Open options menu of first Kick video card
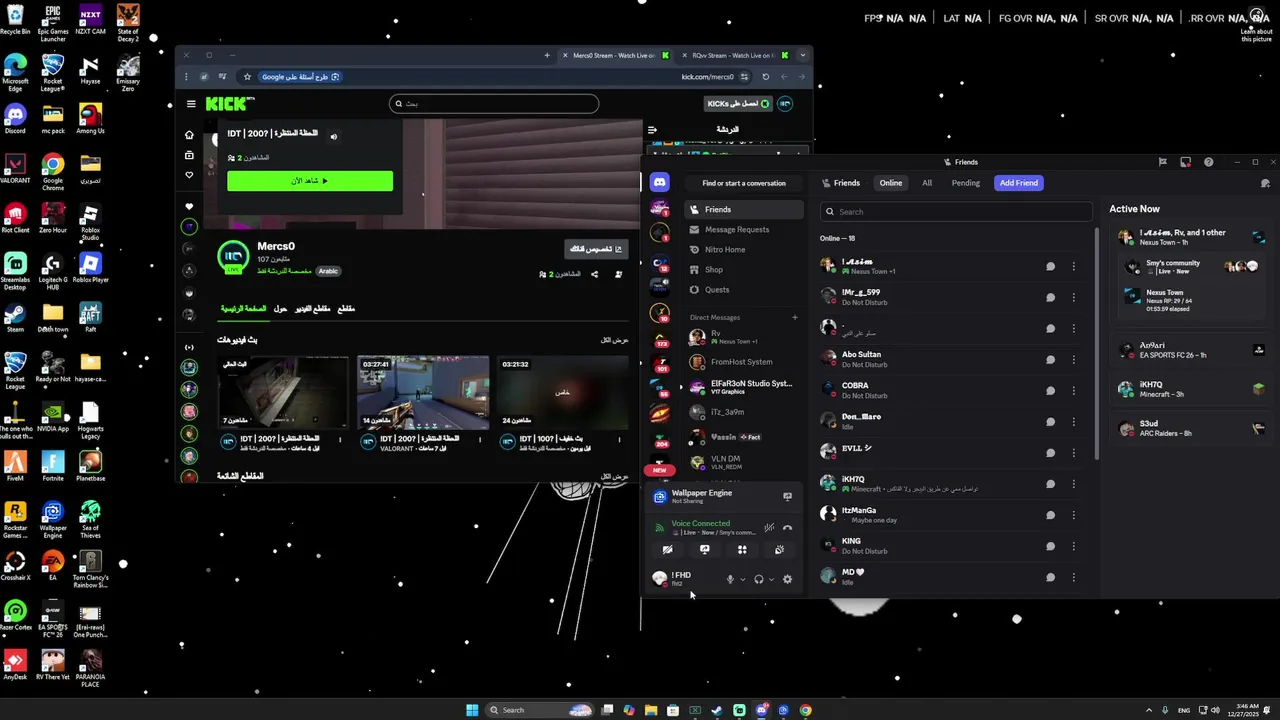 coord(340,439)
